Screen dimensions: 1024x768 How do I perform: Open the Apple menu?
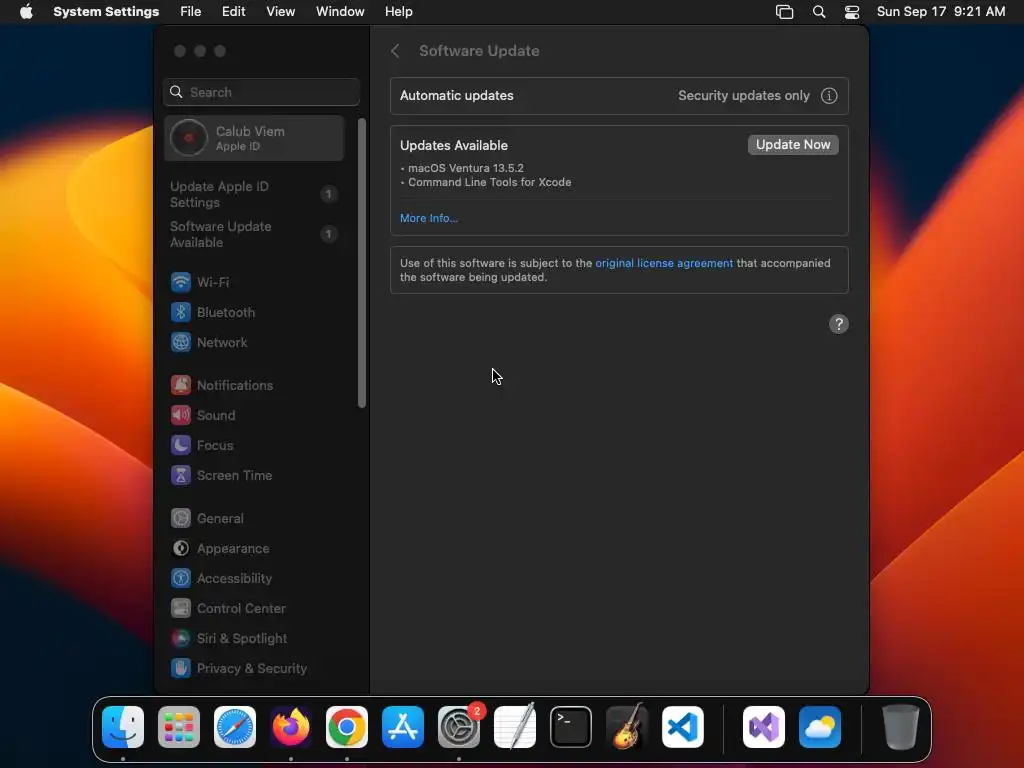tap(26, 12)
